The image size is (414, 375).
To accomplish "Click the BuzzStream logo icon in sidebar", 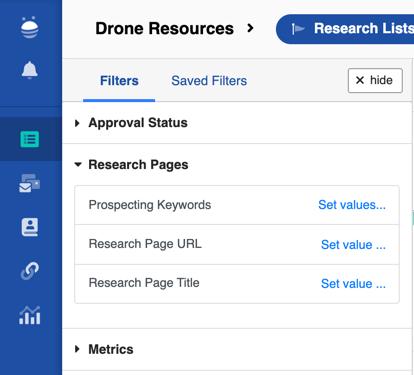I will tap(30, 27).
